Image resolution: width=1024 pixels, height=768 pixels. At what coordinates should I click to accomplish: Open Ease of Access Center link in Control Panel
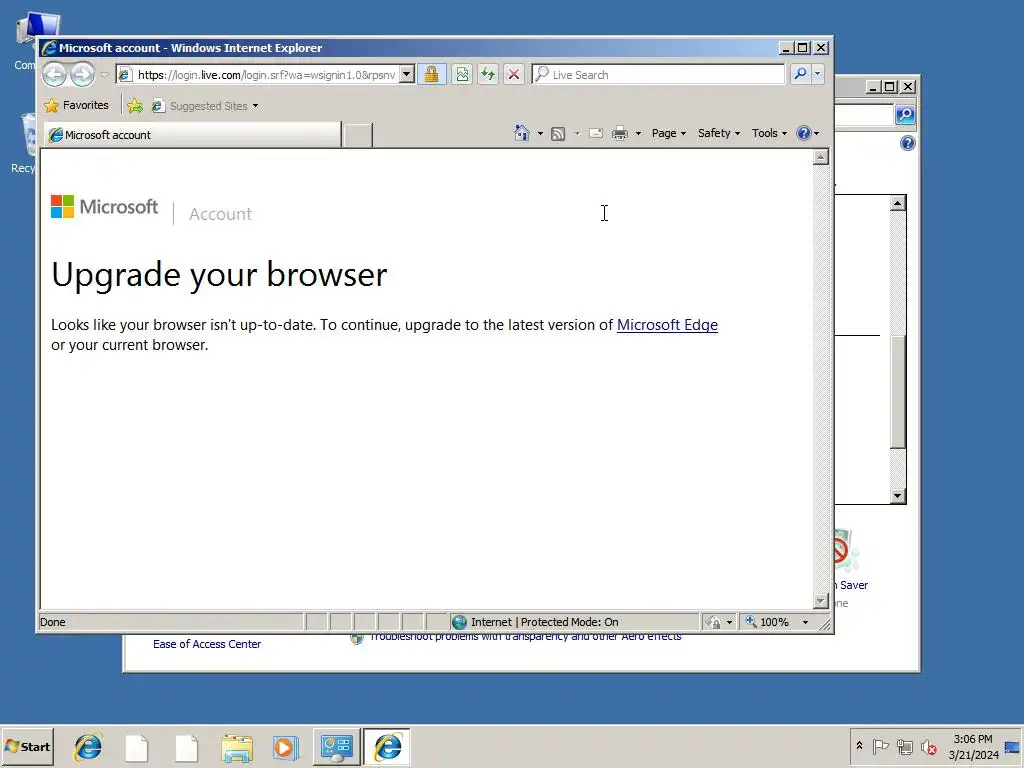point(207,644)
